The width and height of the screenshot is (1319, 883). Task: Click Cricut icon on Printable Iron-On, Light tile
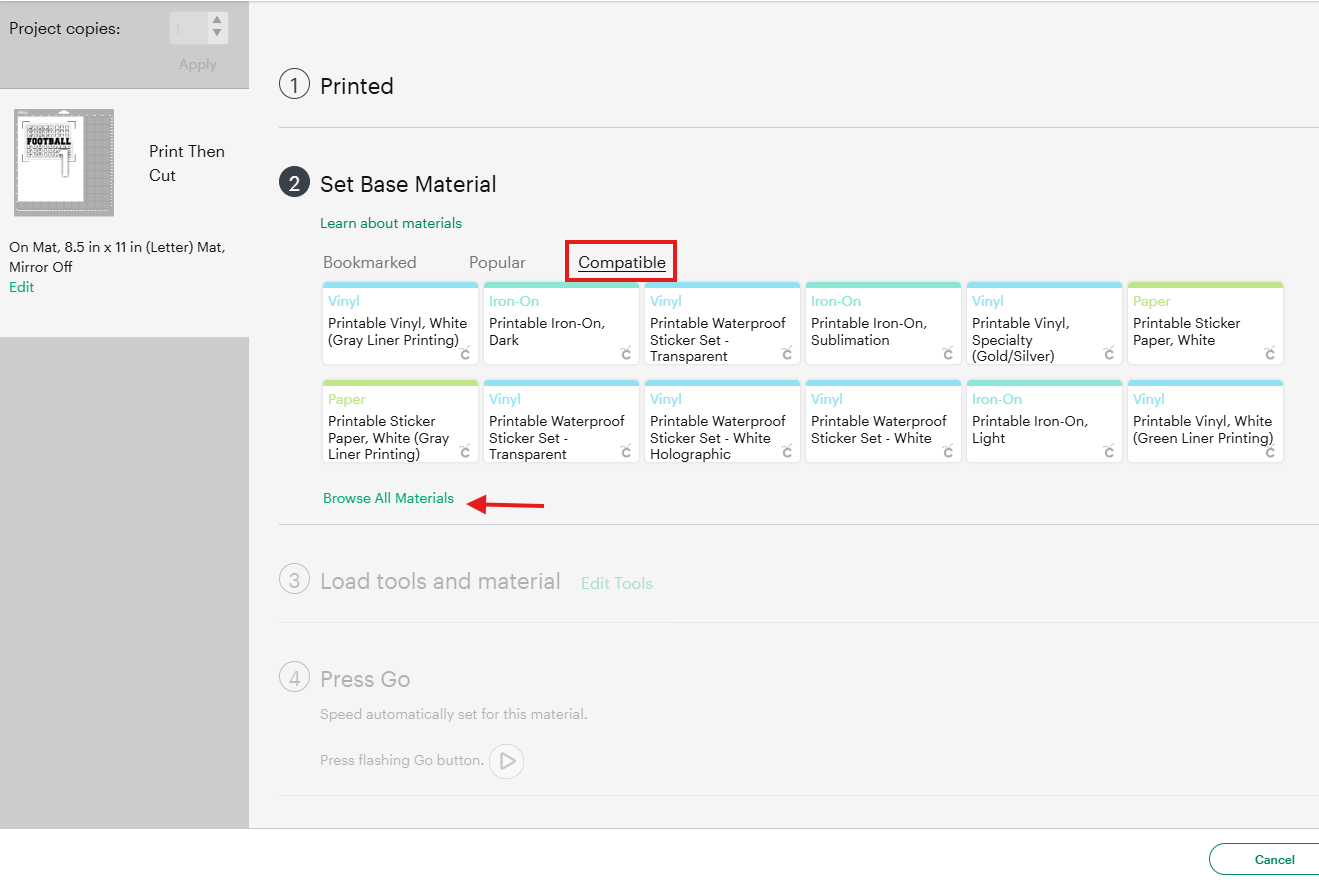coord(1110,451)
